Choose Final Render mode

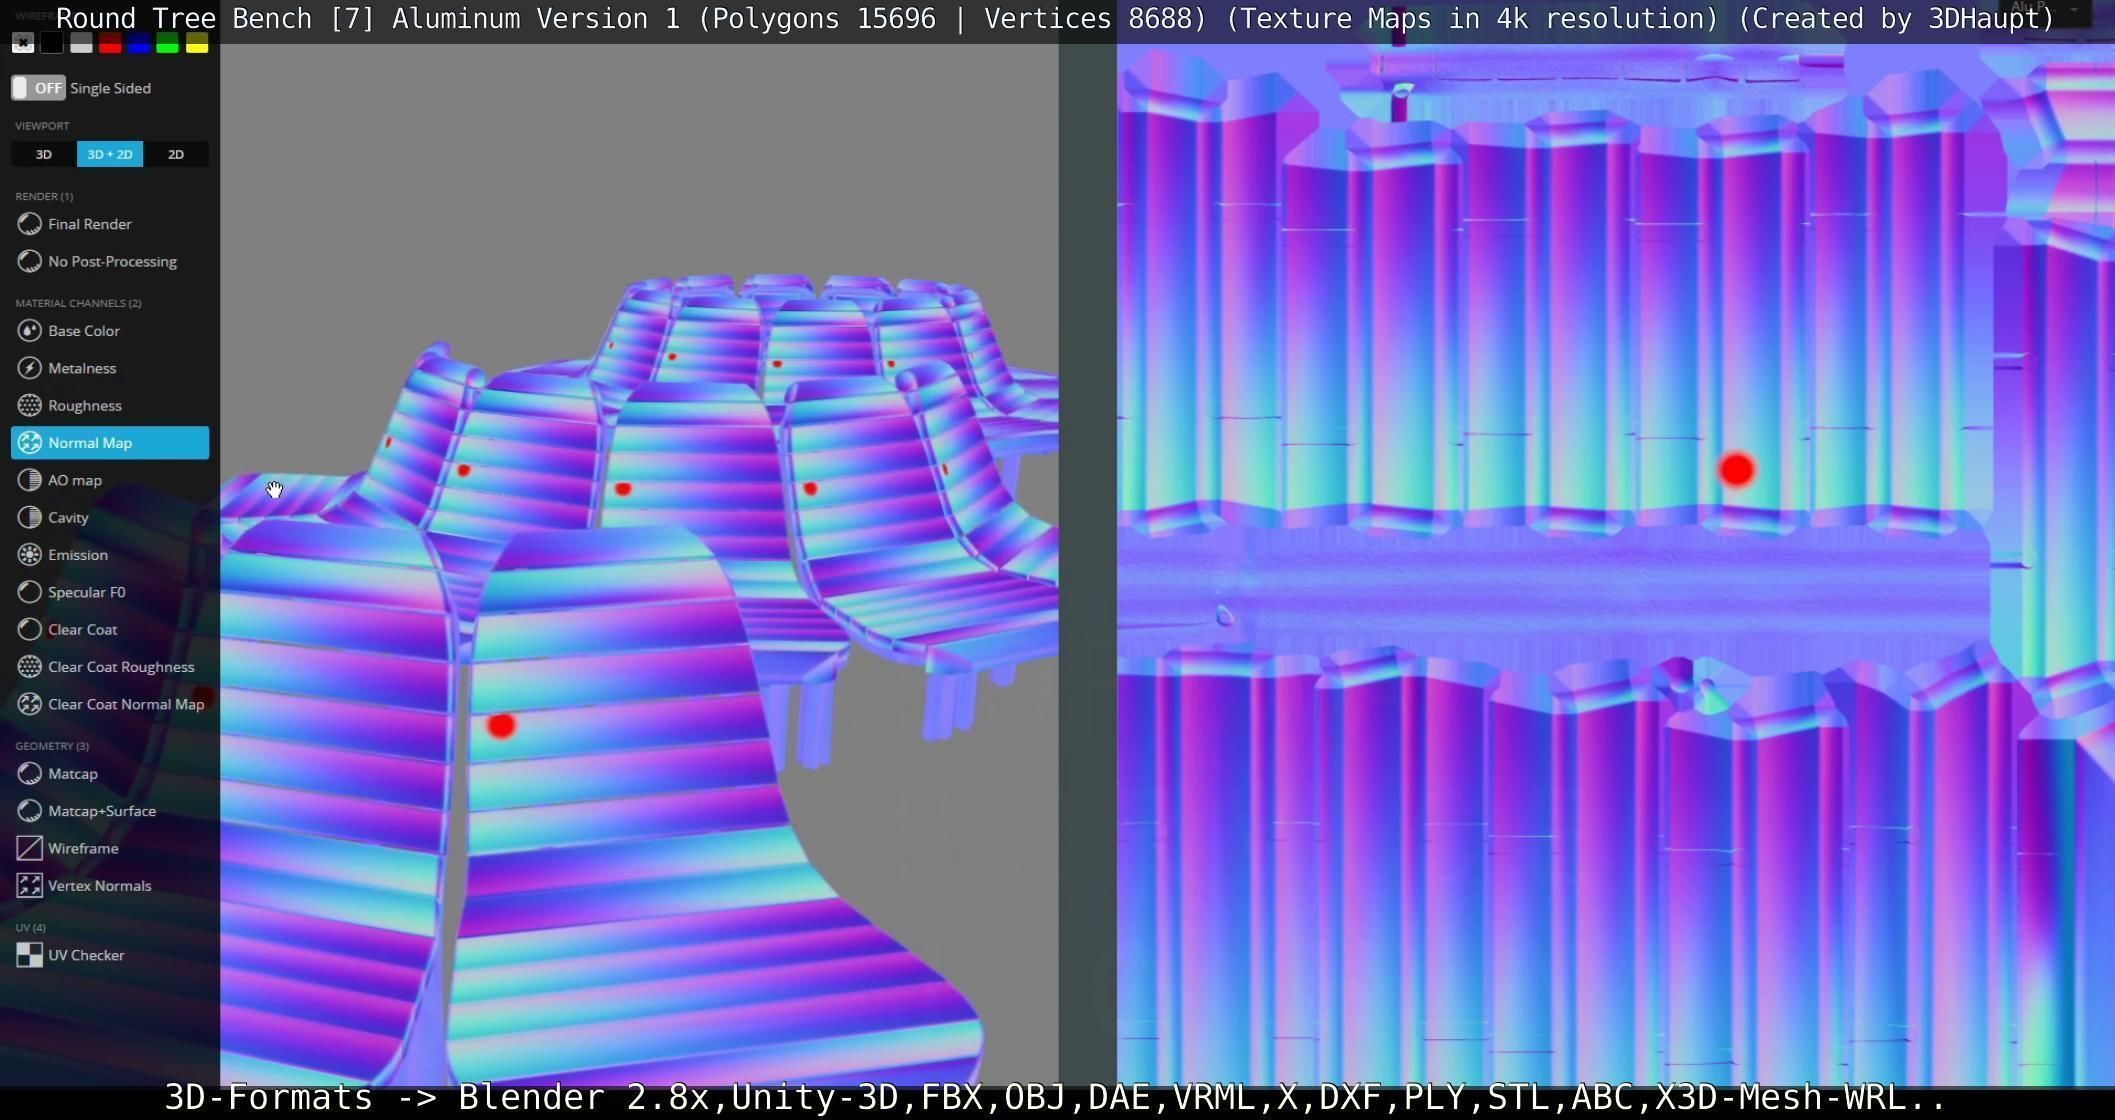pos(89,224)
